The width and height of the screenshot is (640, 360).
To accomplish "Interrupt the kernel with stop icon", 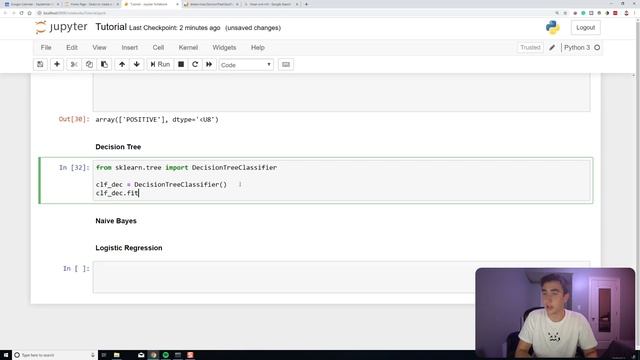I will tap(181, 64).
